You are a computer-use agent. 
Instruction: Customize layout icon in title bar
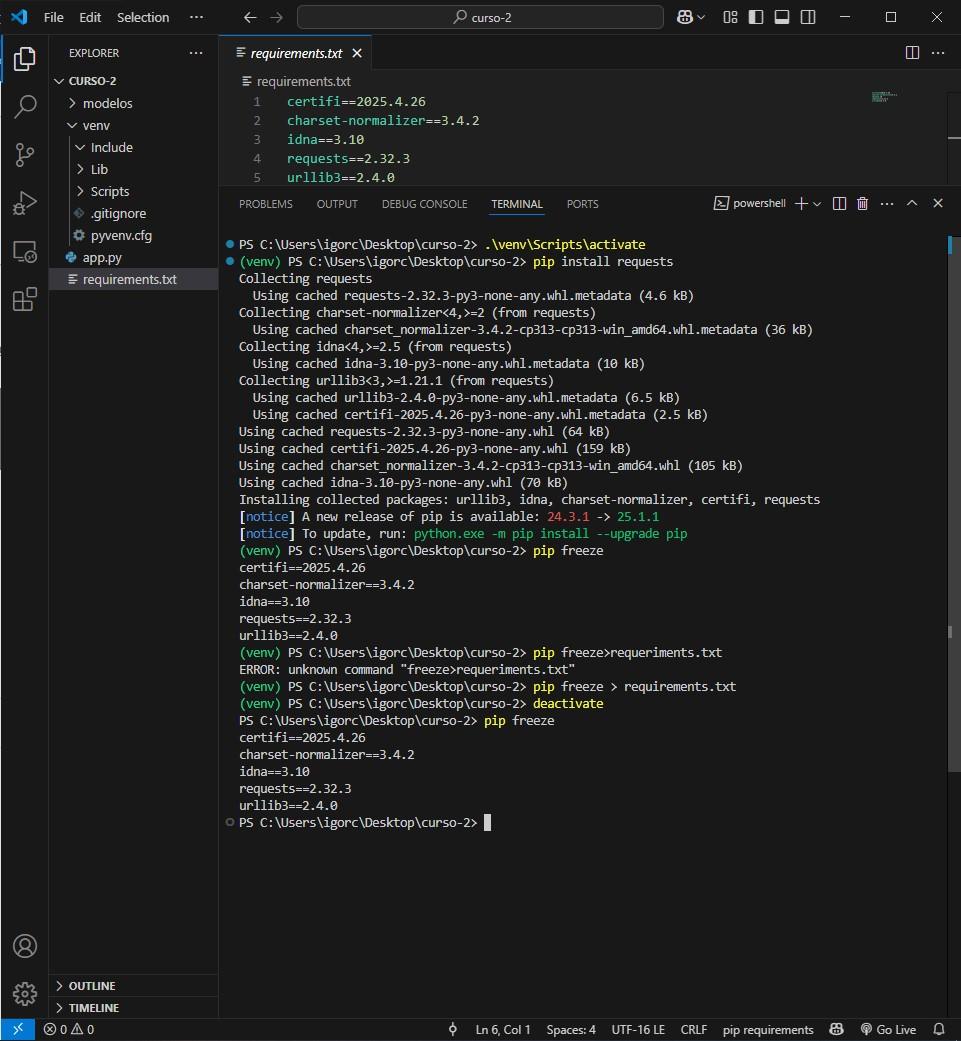click(x=730, y=17)
